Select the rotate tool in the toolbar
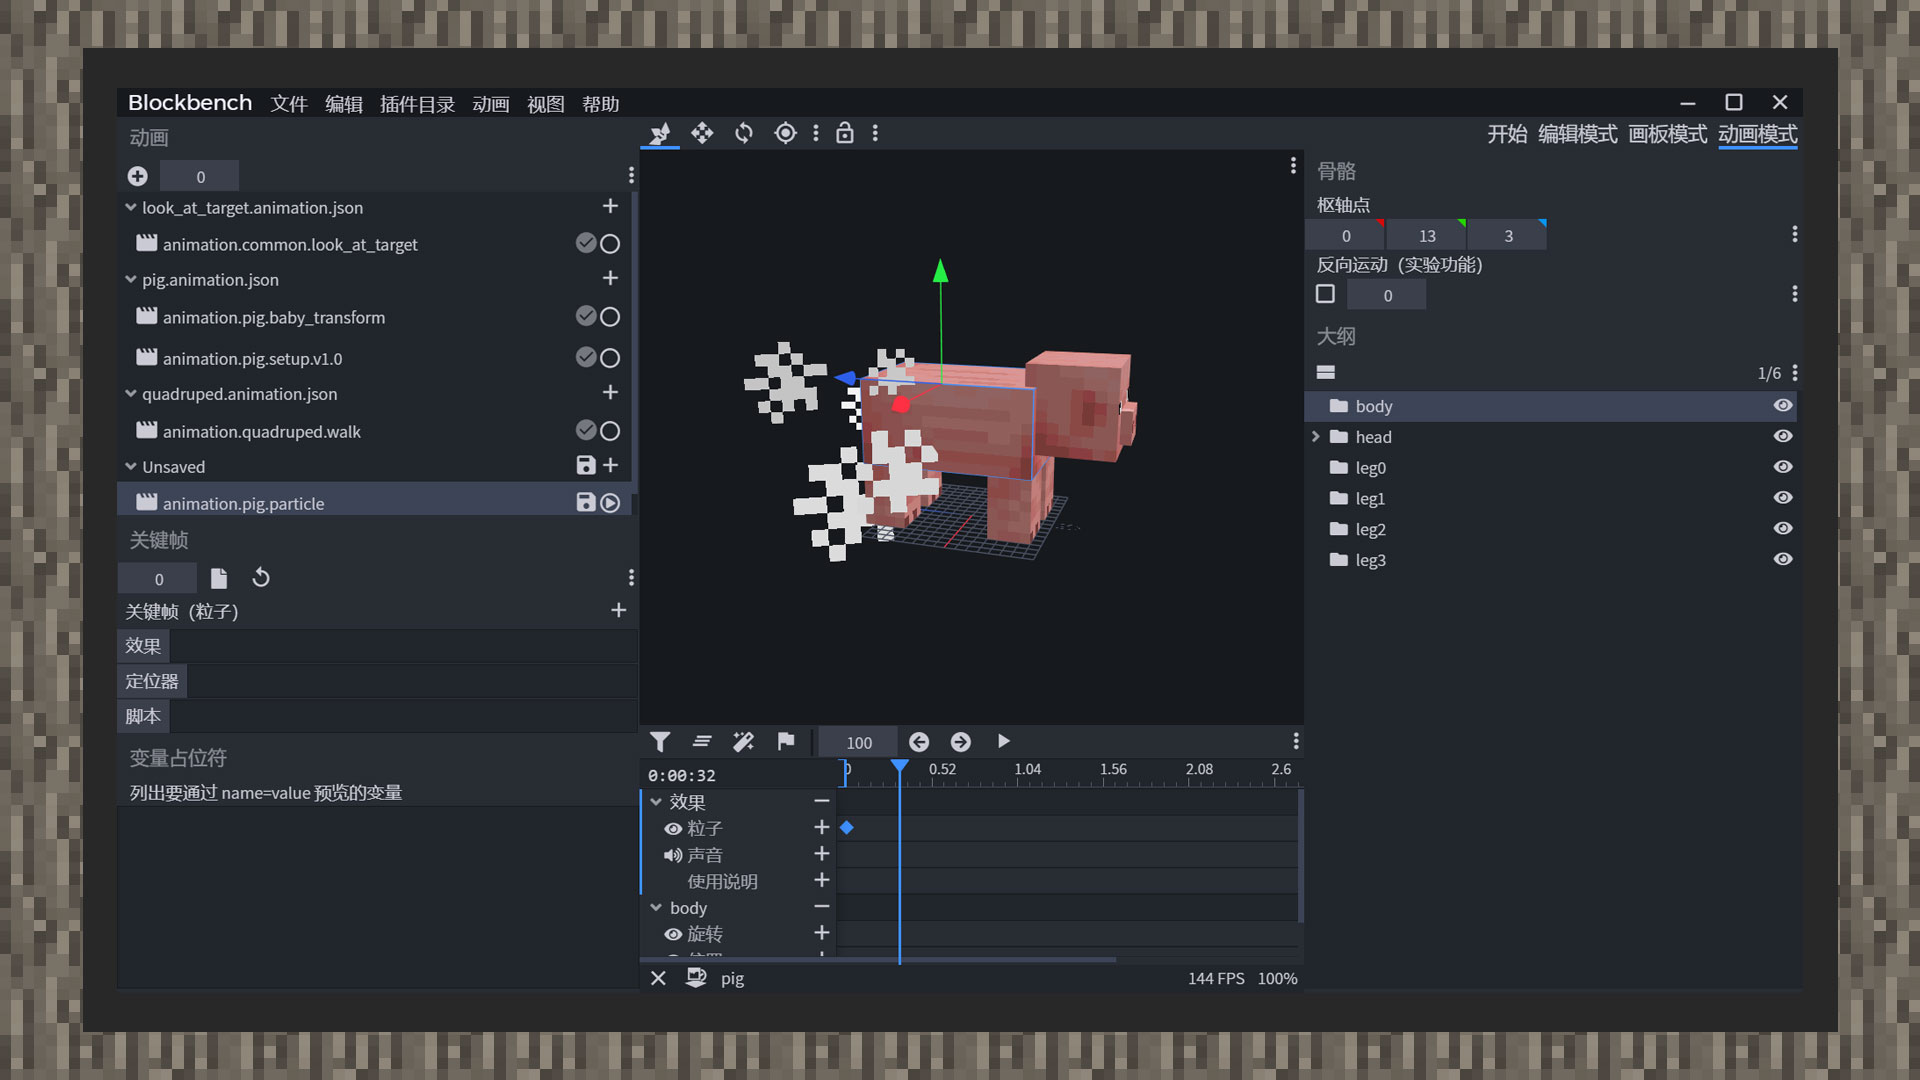Image resolution: width=1920 pixels, height=1080 pixels. tap(744, 133)
